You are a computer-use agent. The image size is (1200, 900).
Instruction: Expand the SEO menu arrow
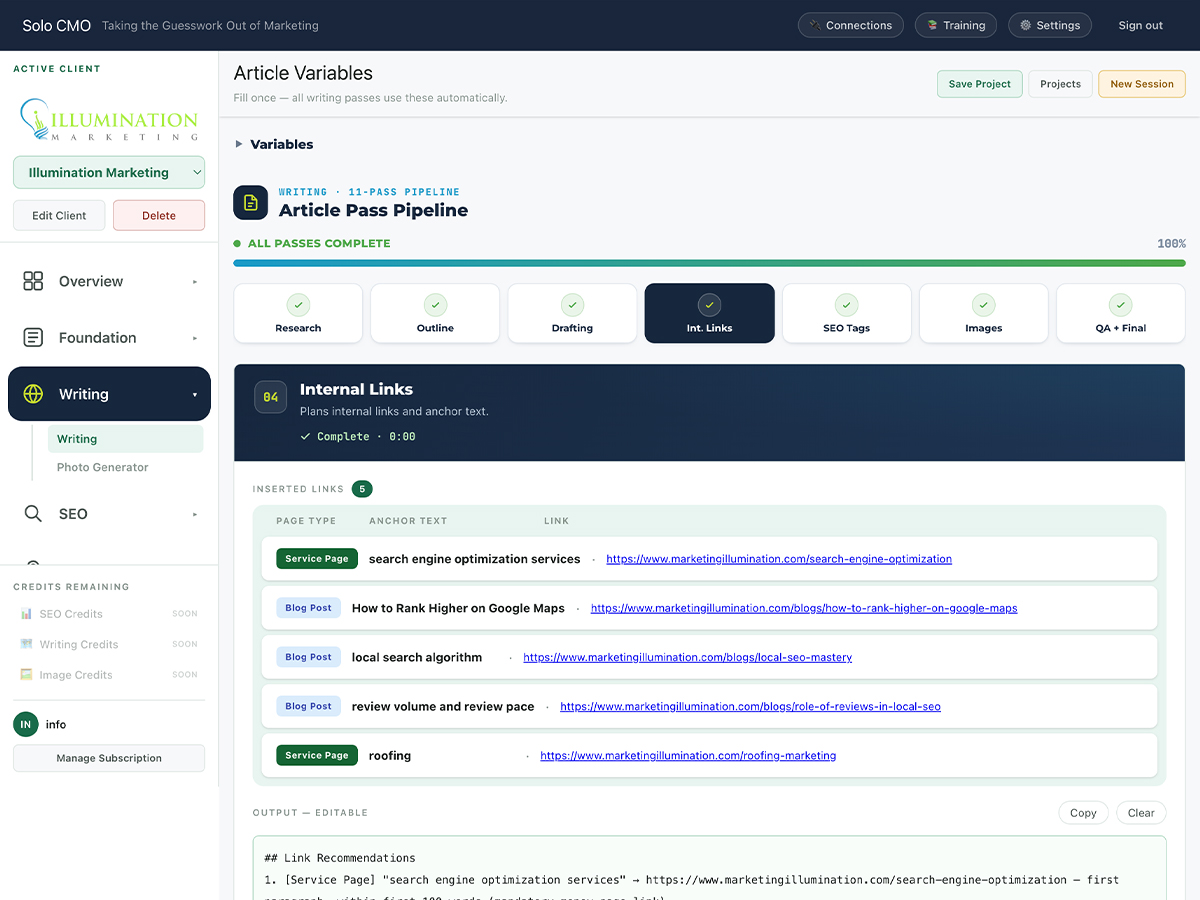tap(195, 514)
